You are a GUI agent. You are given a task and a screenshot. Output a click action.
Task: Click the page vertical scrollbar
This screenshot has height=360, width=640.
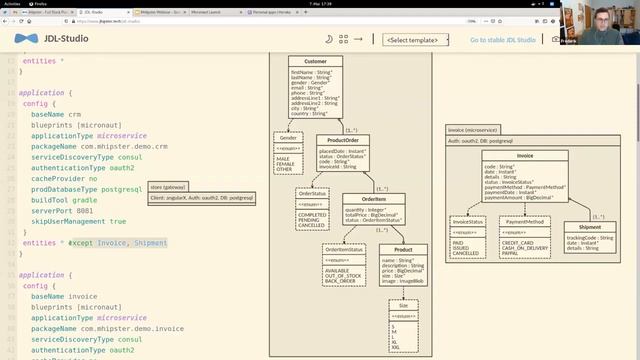pyautogui.click(x=638, y=113)
